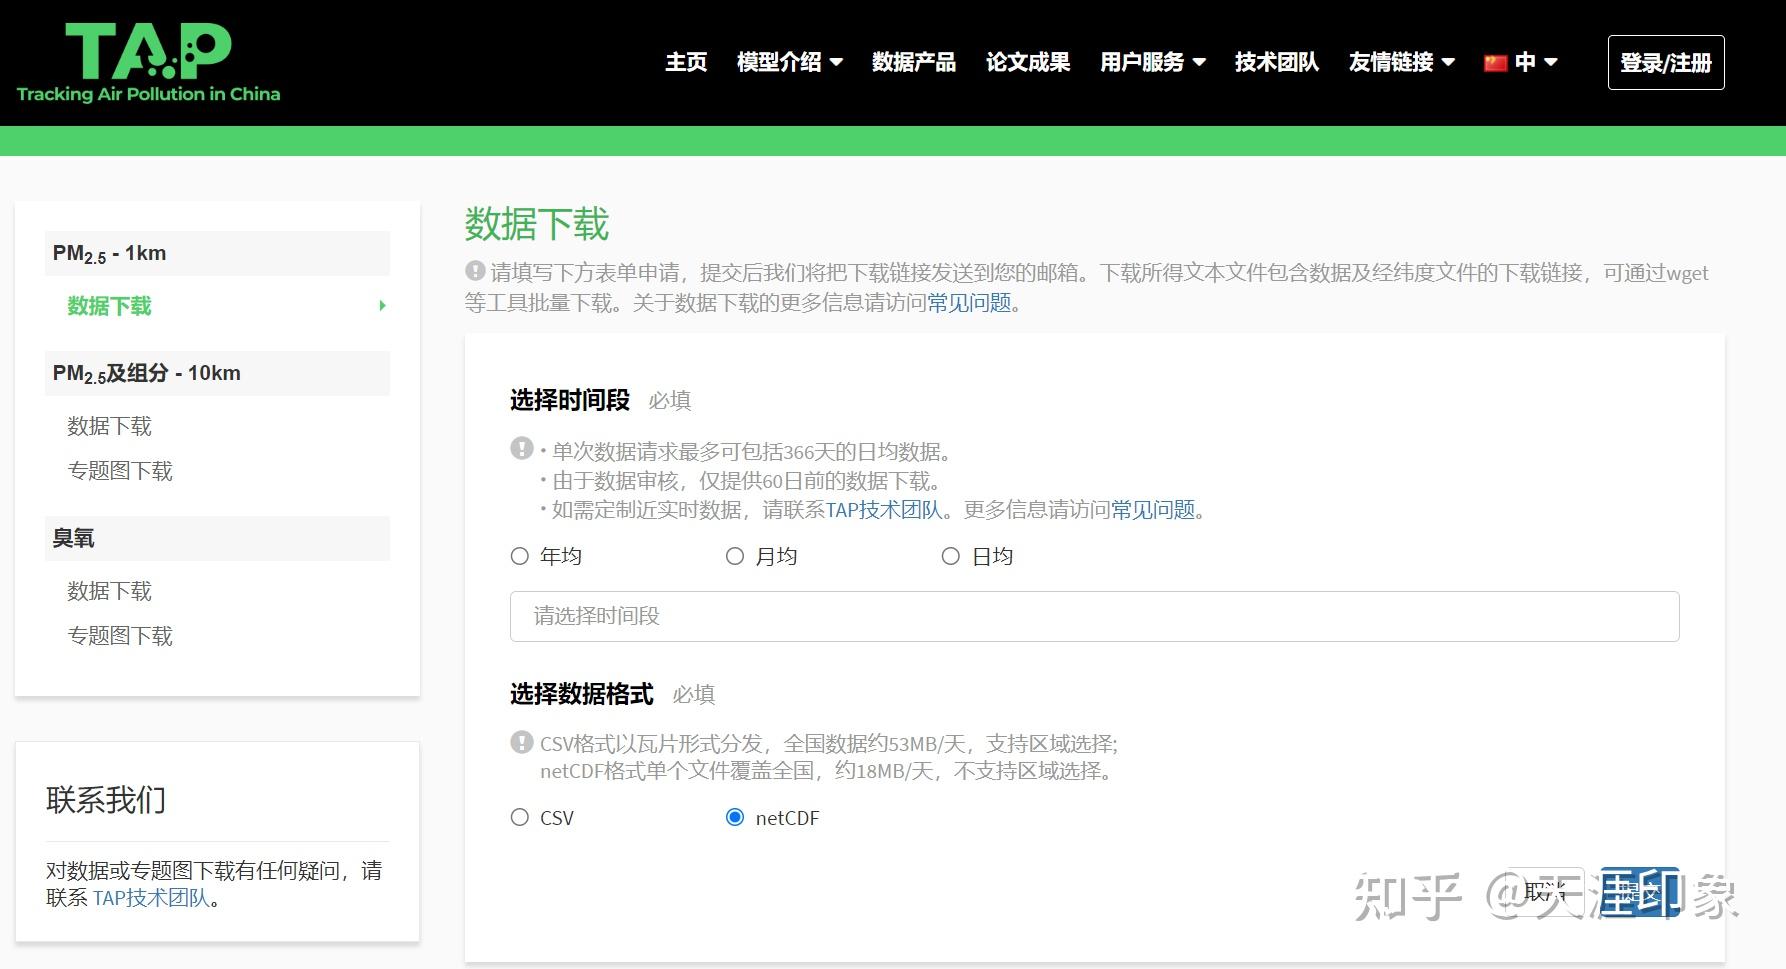Choose CSV as the data format
This screenshot has height=969, width=1786.
tap(519, 817)
